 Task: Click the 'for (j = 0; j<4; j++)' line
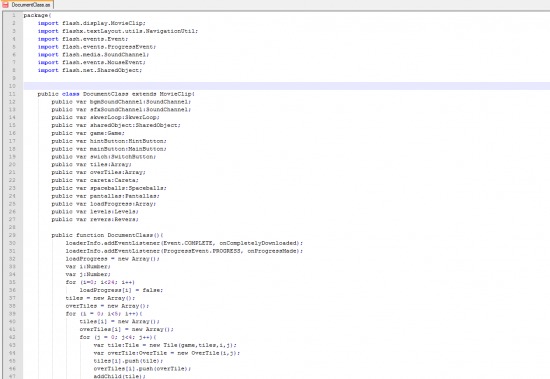pyautogui.click(x=118, y=337)
